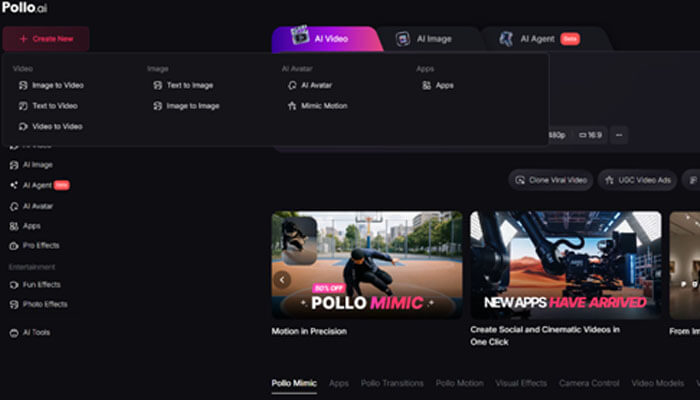Select the Pollo Motion category tab
The width and height of the screenshot is (700, 400).
(459, 383)
